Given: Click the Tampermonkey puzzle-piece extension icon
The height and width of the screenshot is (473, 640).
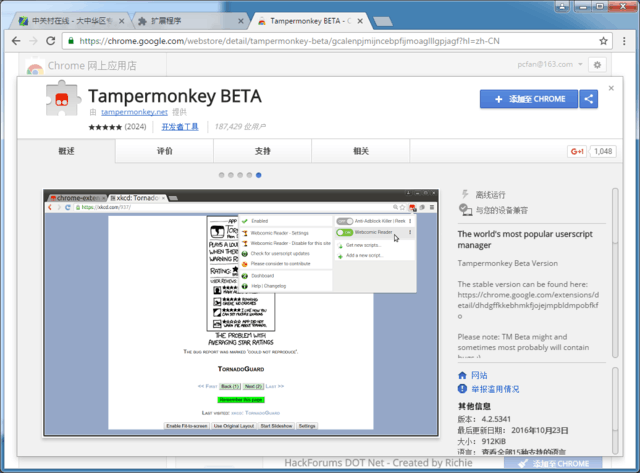Looking at the screenshot, I should pyautogui.click(x=62, y=98).
